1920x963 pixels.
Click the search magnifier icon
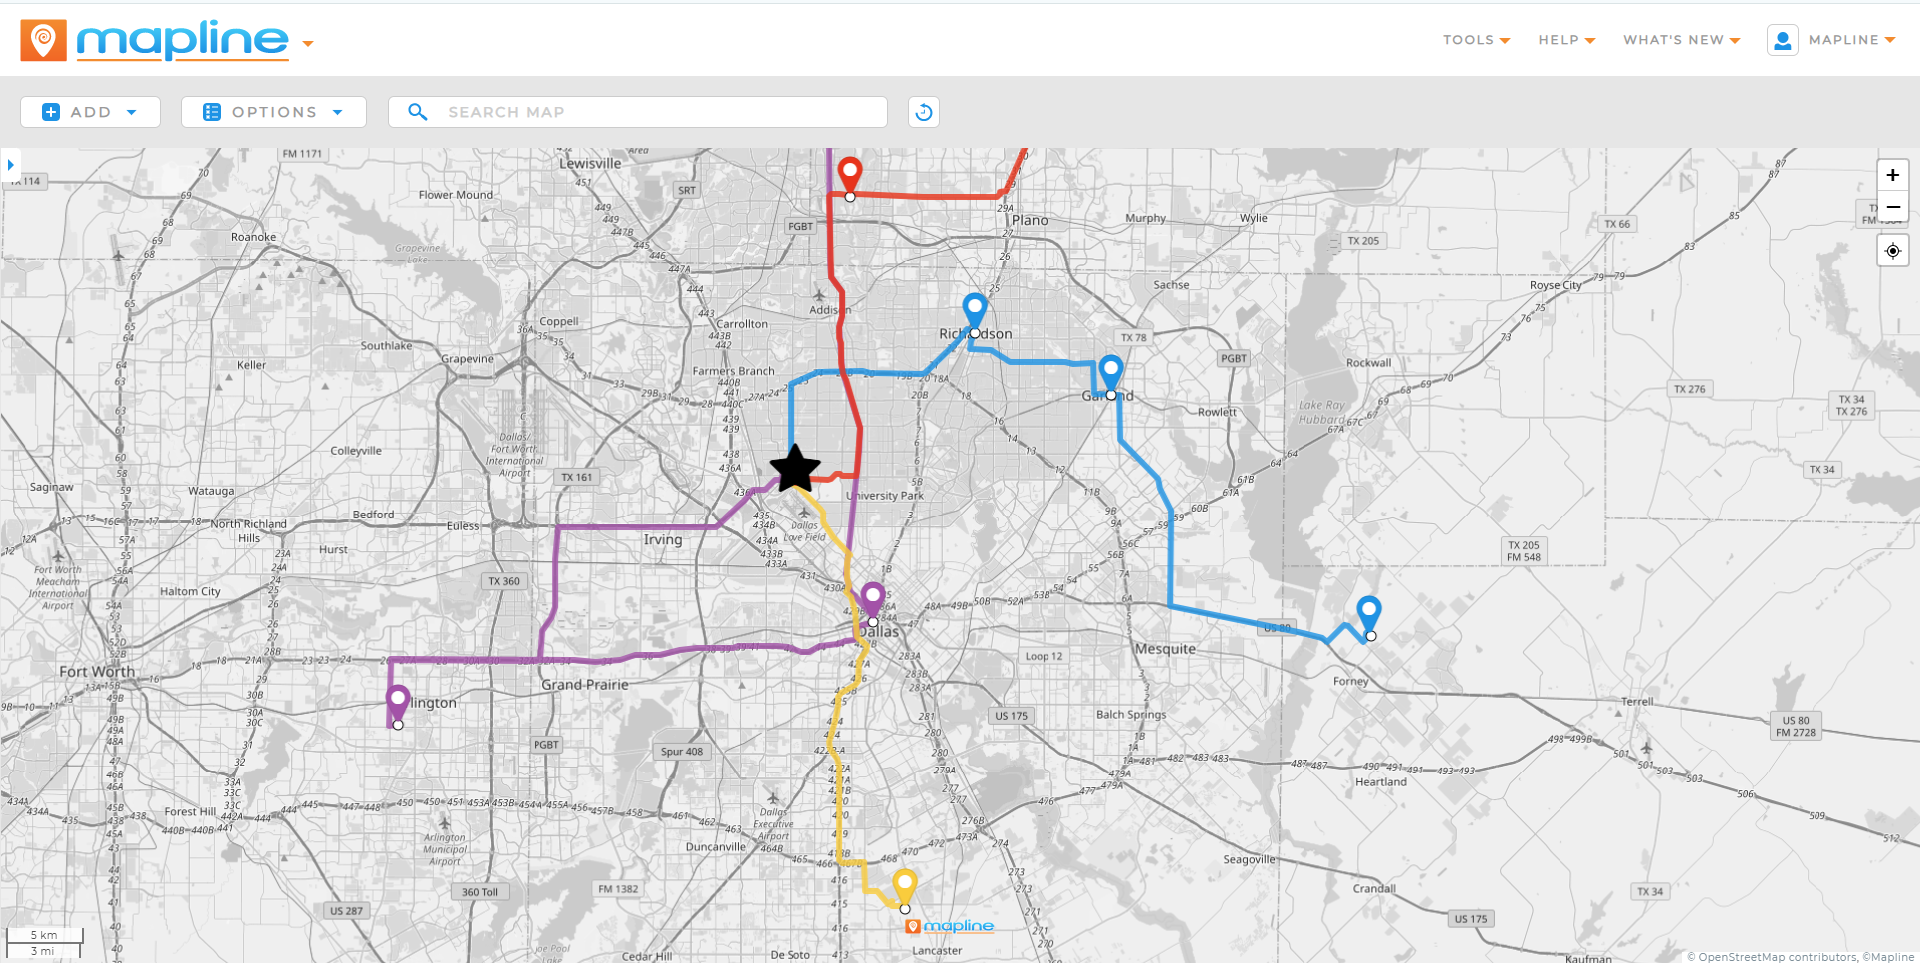click(417, 111)
